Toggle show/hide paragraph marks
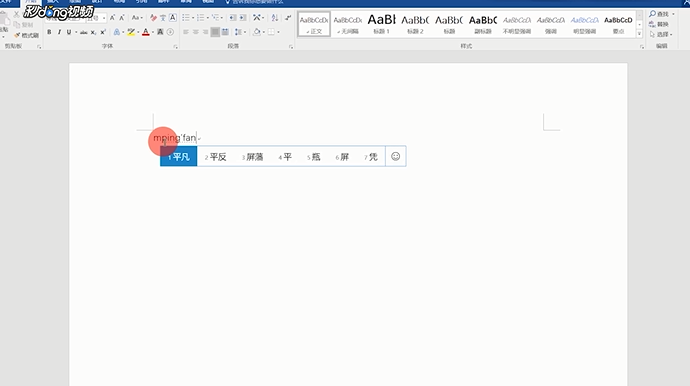Screen dimensions: 690x386 coord(288,18)
